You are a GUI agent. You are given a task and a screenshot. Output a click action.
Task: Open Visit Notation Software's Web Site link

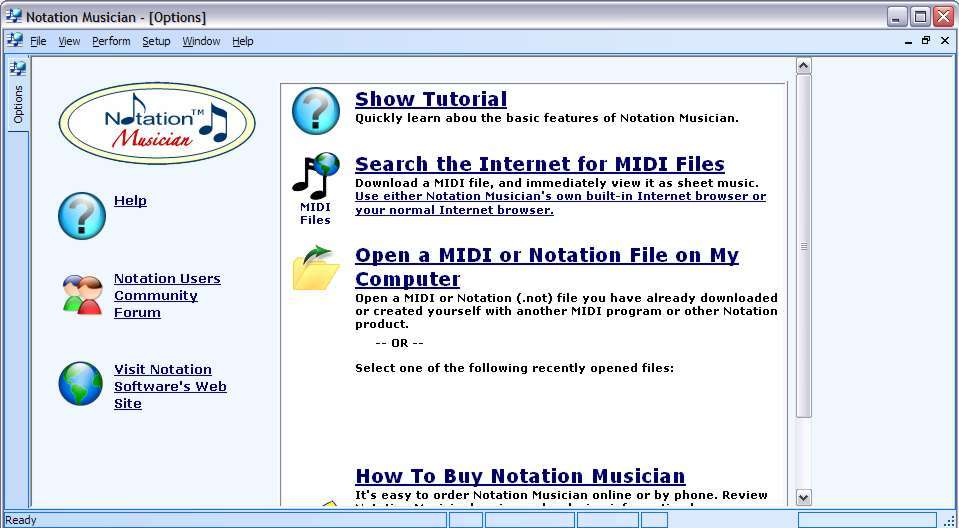coord(170,387)
